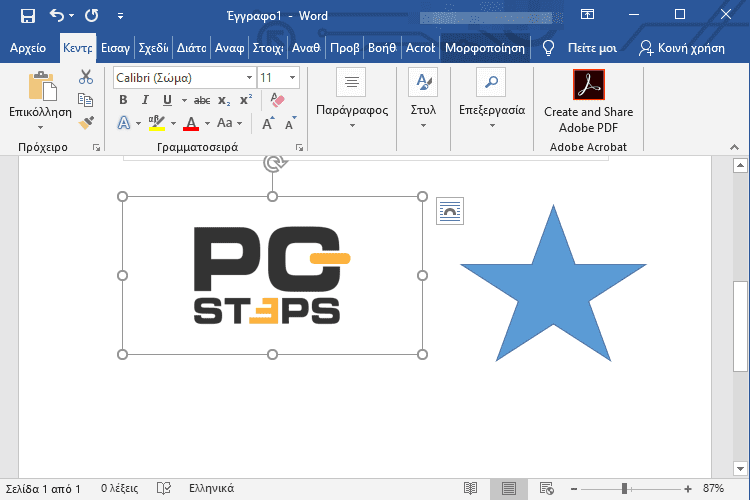Open the Customize Quick Access Toolbar menu
The height and width of the screenshot is (500, 750).
pos(121,16)
